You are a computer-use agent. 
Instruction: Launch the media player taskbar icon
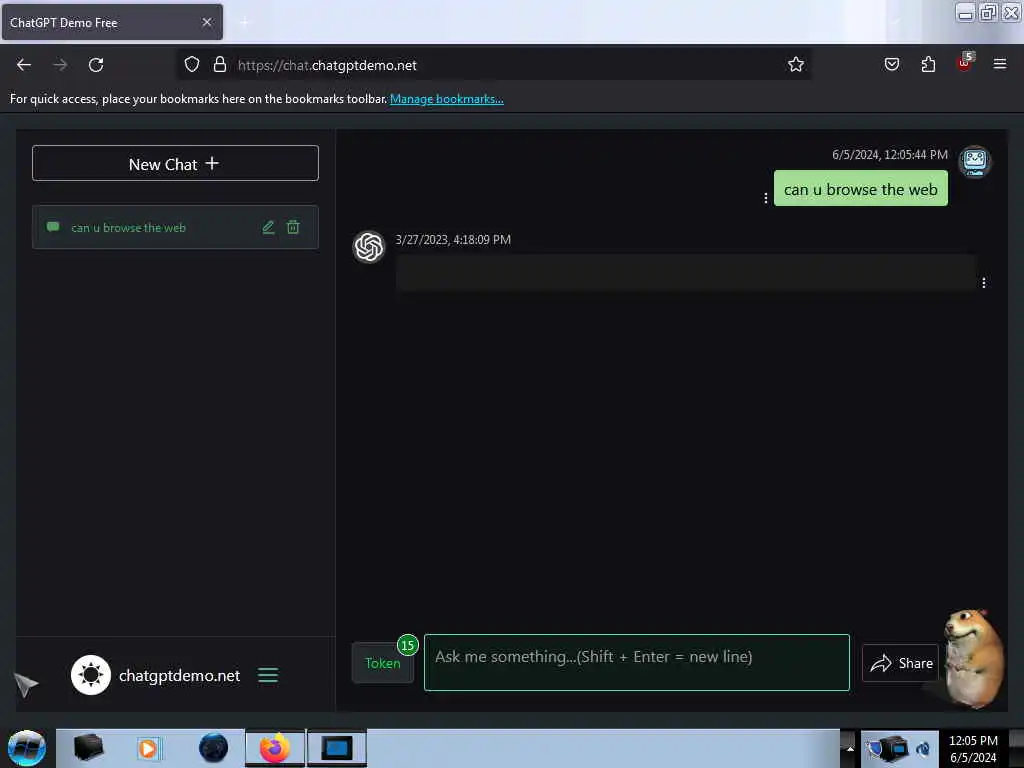pos(148,748)
